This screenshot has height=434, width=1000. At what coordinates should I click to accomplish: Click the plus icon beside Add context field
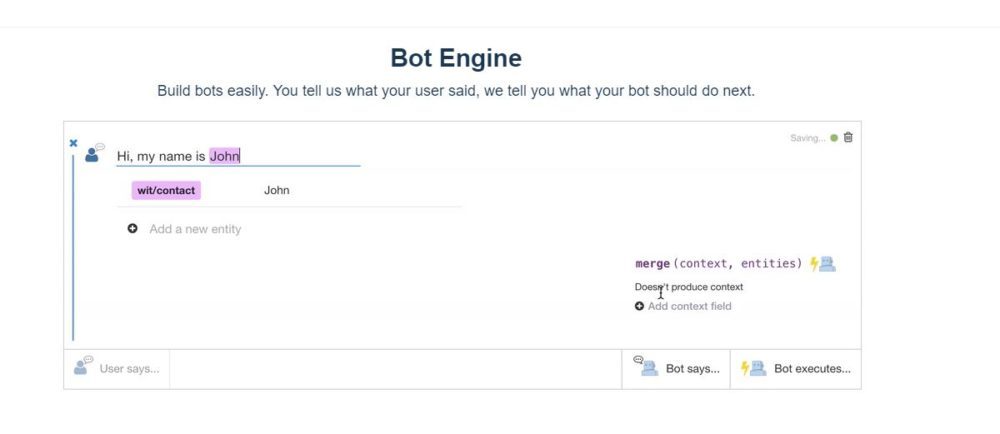tap(640, 306)
